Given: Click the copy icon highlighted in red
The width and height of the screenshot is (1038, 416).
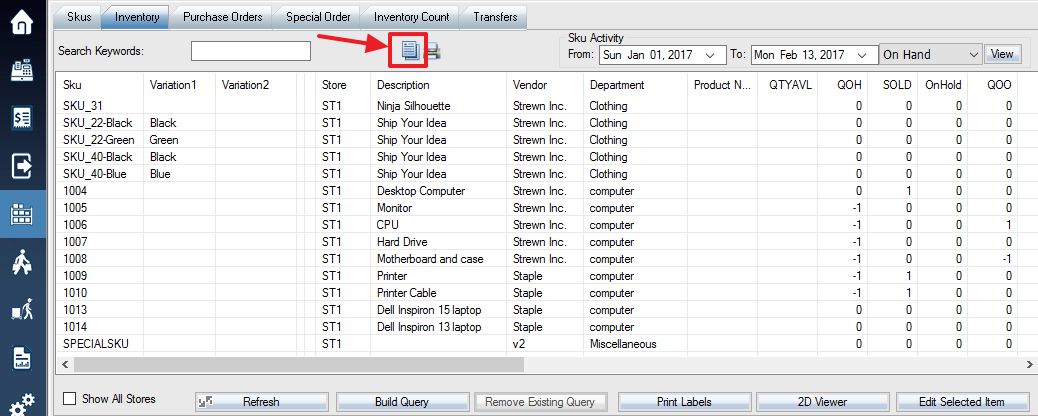Looking at the screenshot, I should click(410, 50).
